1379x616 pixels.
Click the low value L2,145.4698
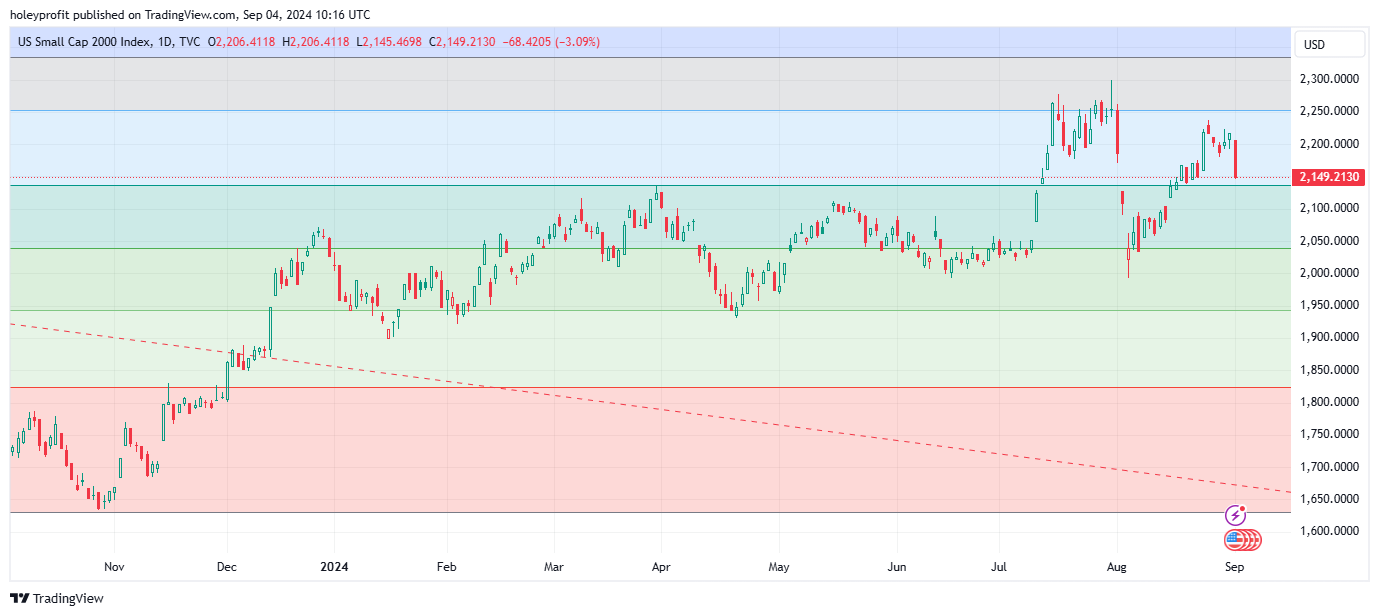pos(388,42)
